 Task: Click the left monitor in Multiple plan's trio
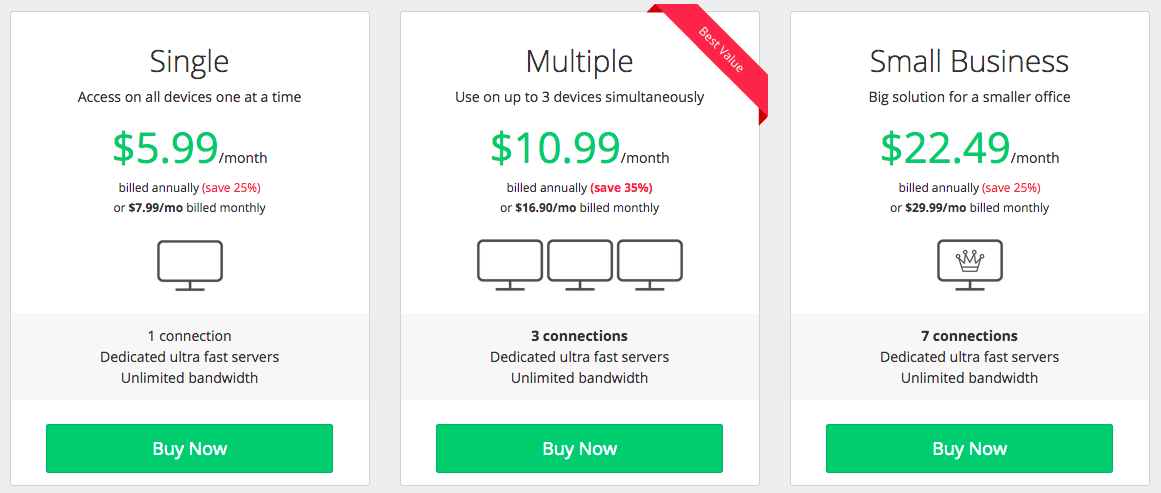point(509,265)
